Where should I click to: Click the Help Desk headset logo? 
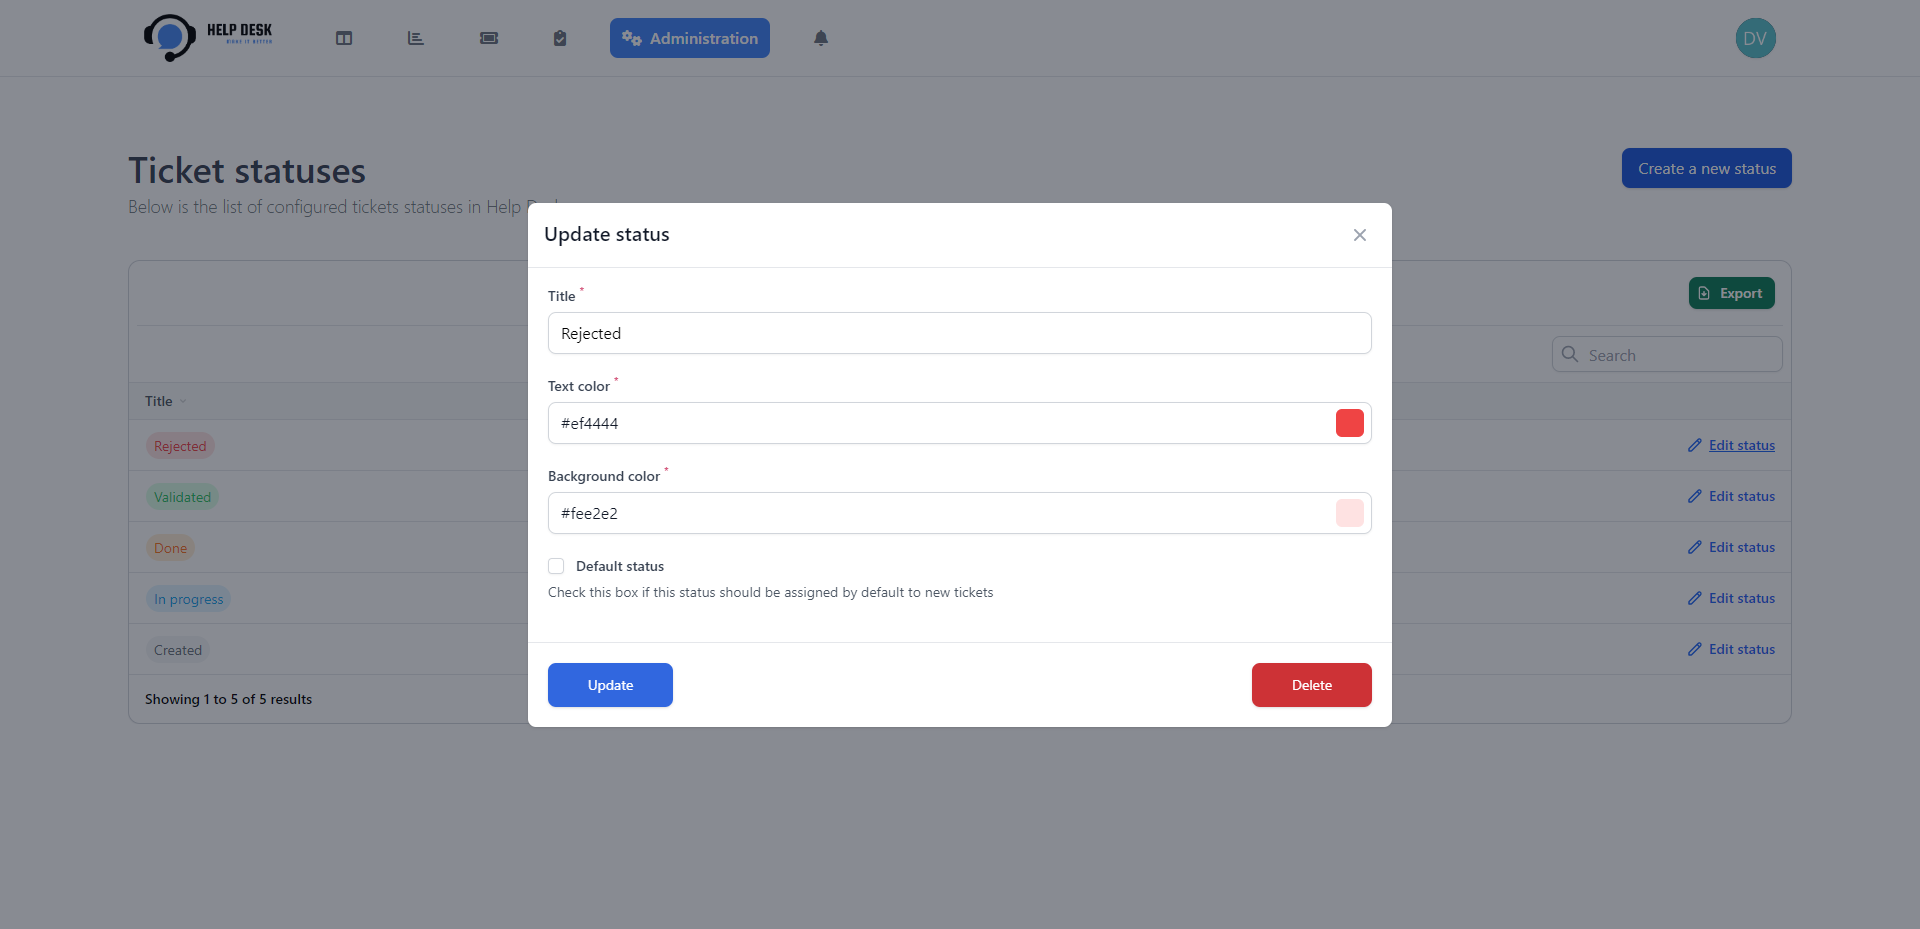tap(170, 38)
